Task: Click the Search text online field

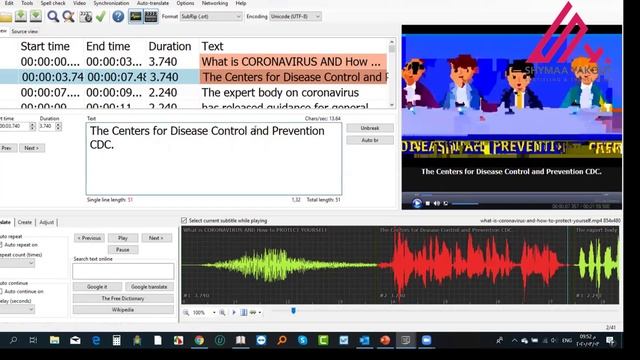Action: [x=123, y=271]
